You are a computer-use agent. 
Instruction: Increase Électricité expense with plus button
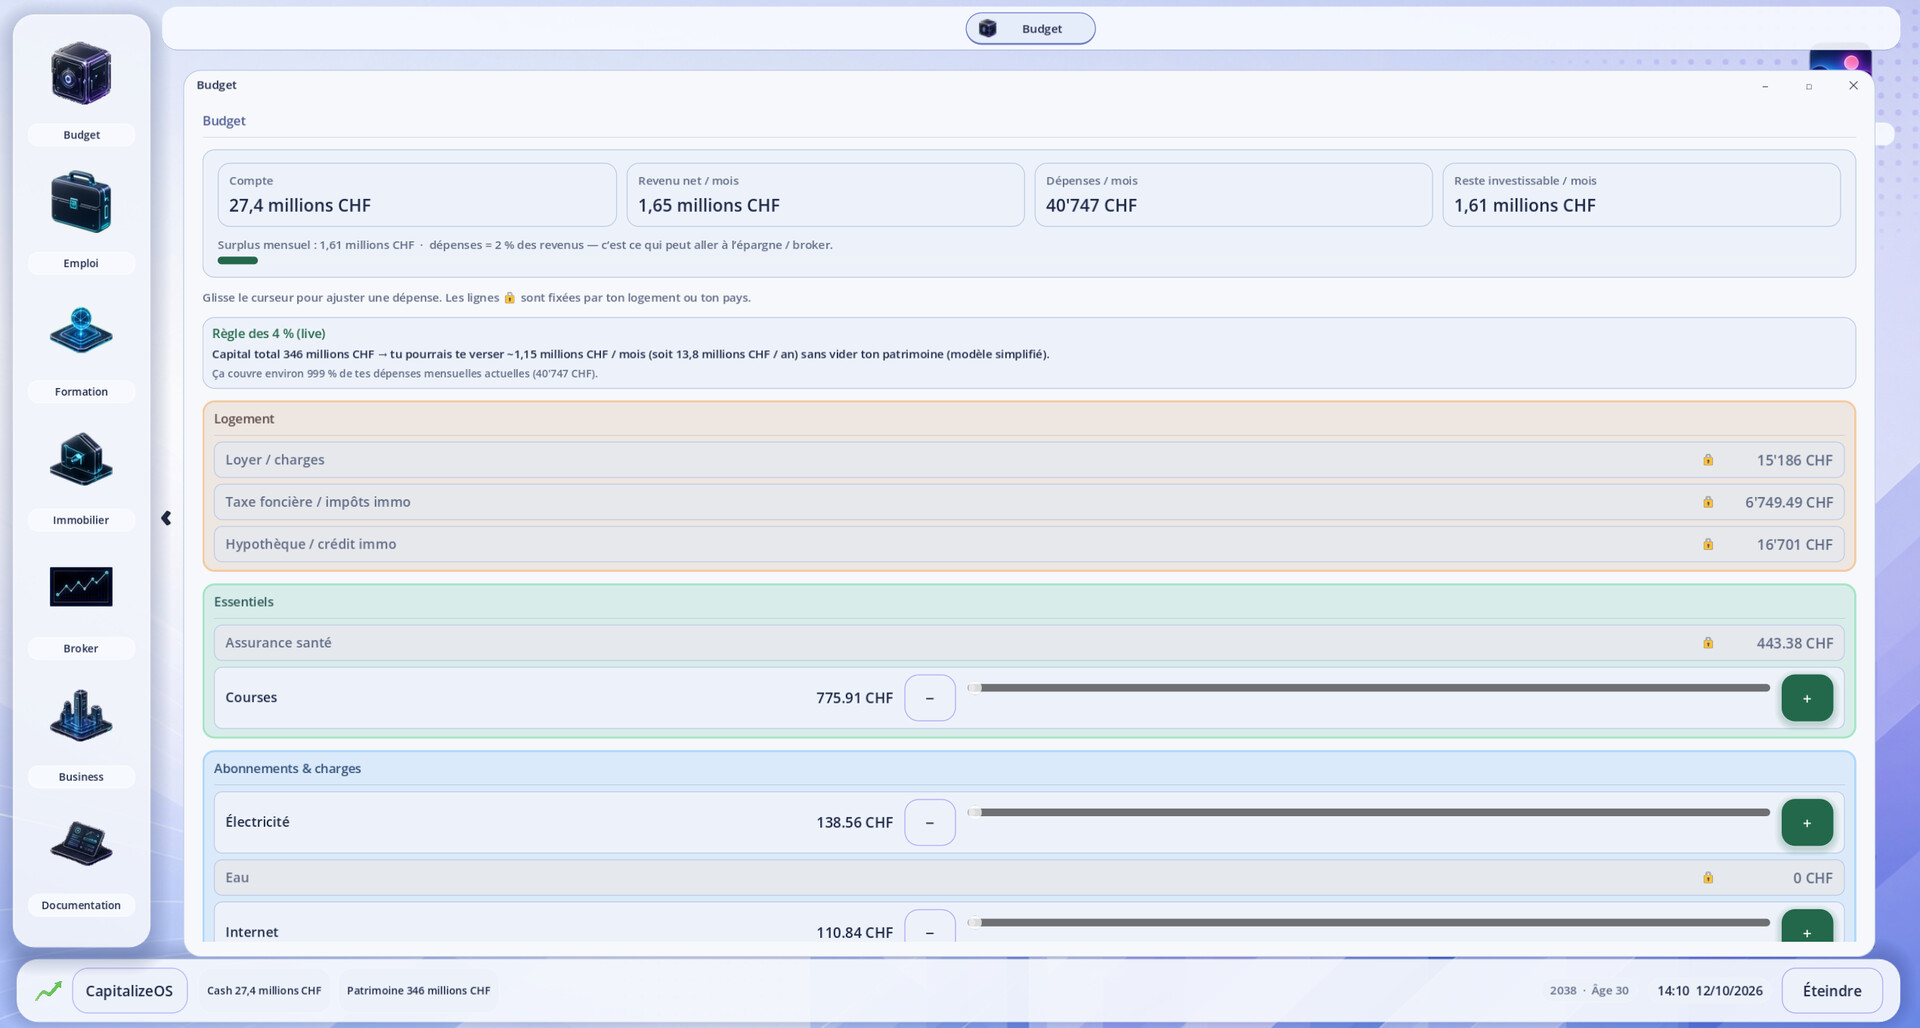click(x=1807, y=822)
